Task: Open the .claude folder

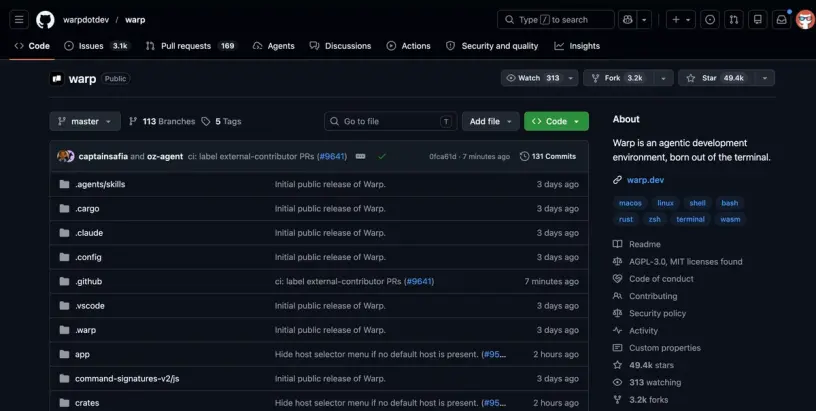Action: tap(89, 233)
